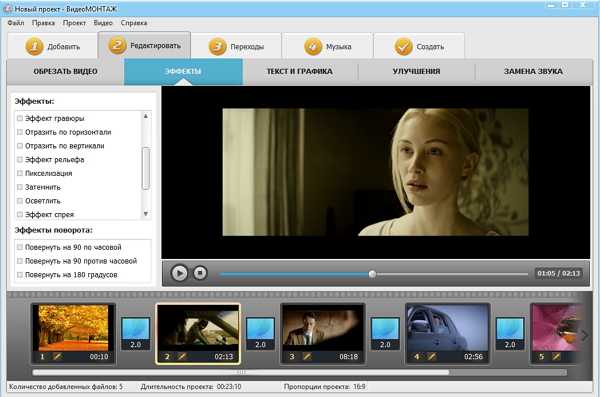This screenshot has height=397, width=600.
Task: Select transition between clips 4 and 5
Action: [510, 333]
